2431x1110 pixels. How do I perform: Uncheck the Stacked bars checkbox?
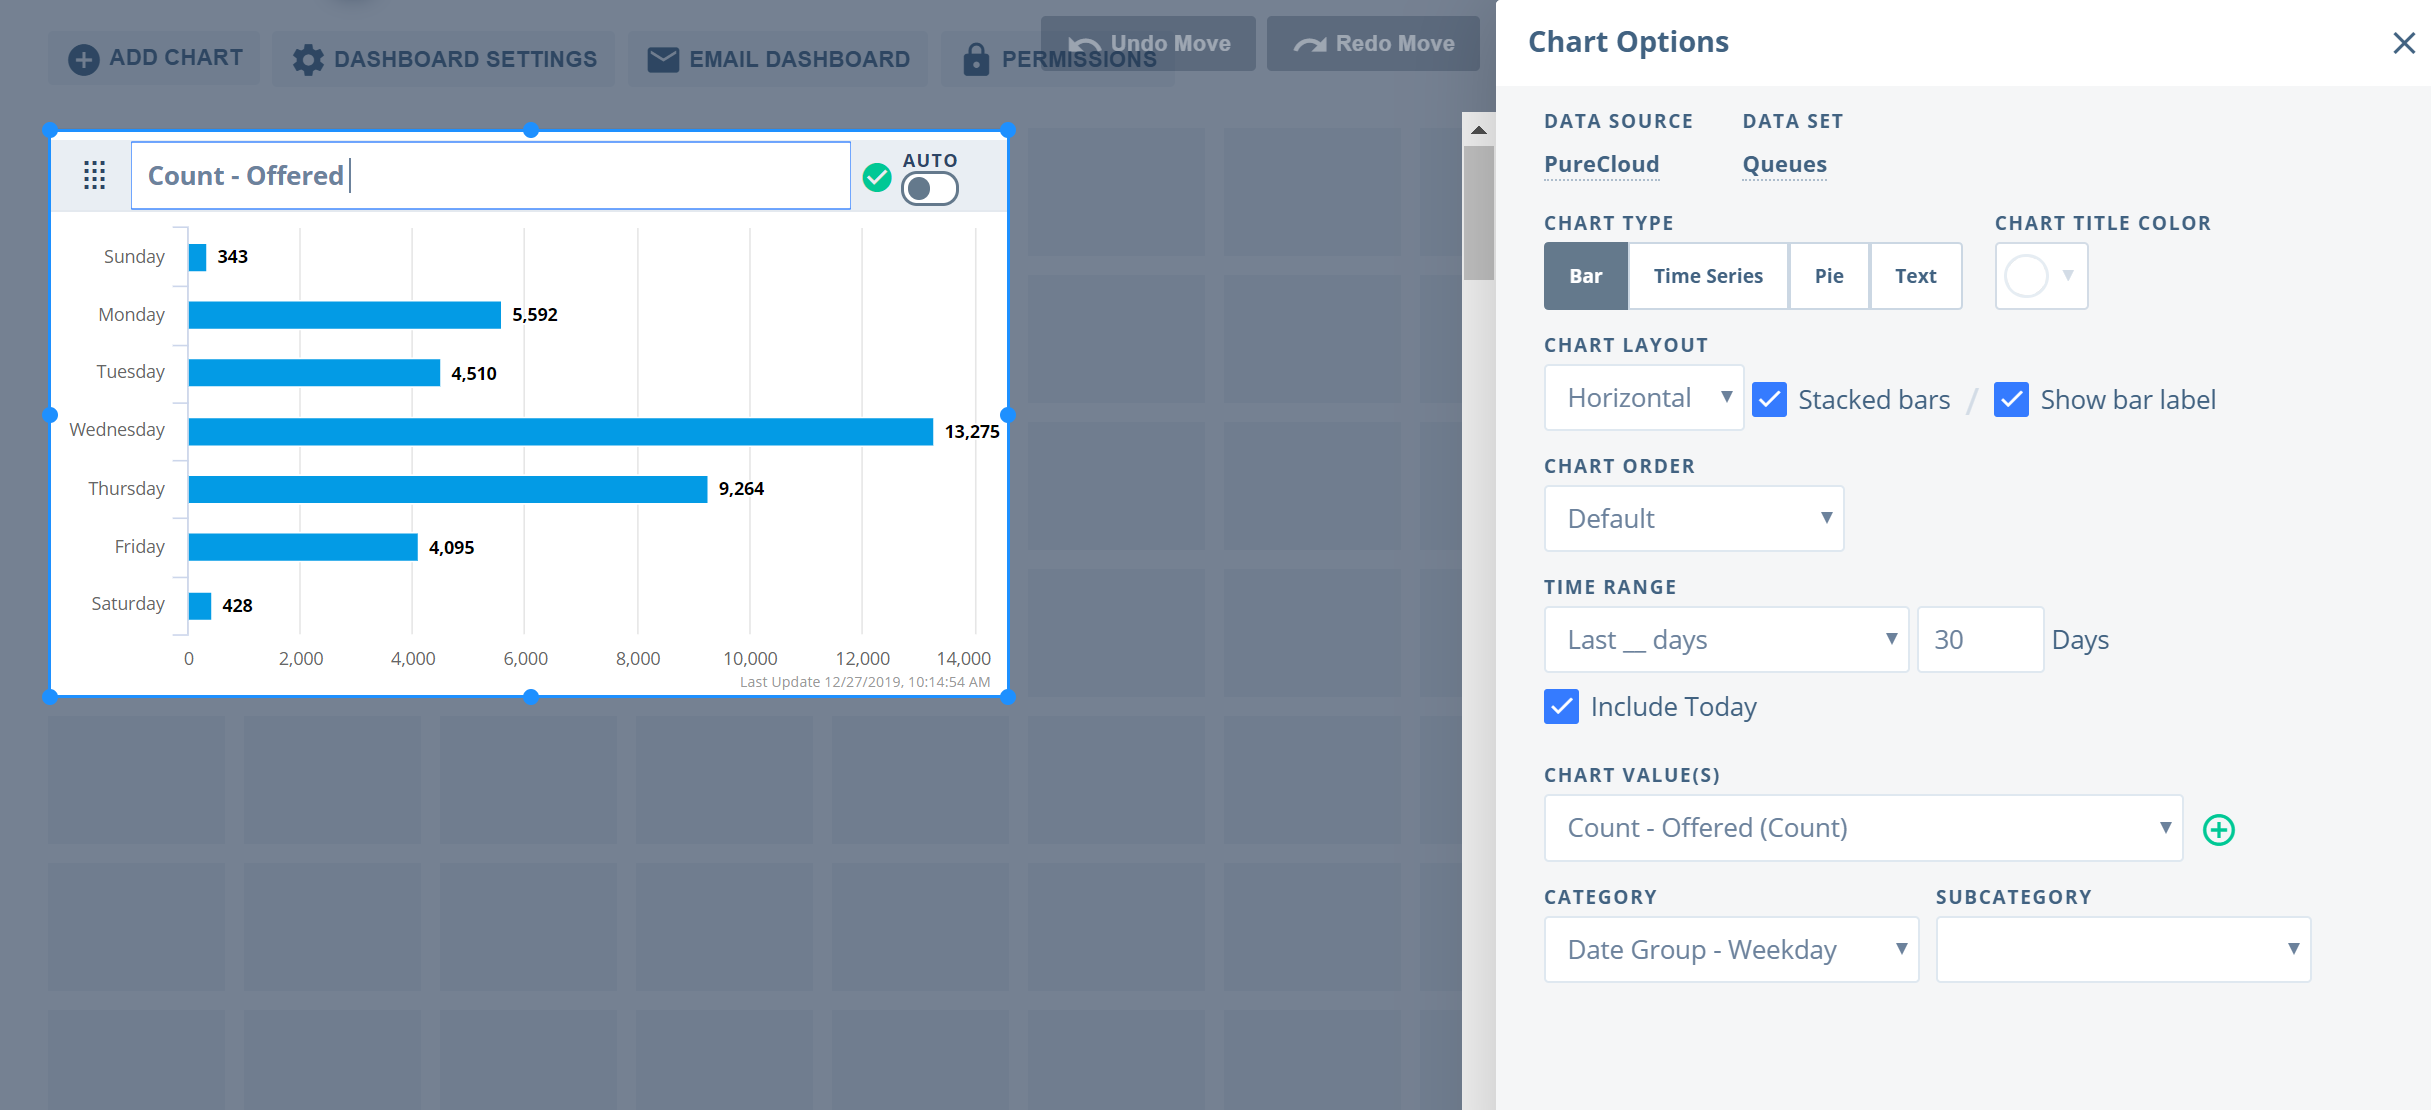pos(1770,399)
